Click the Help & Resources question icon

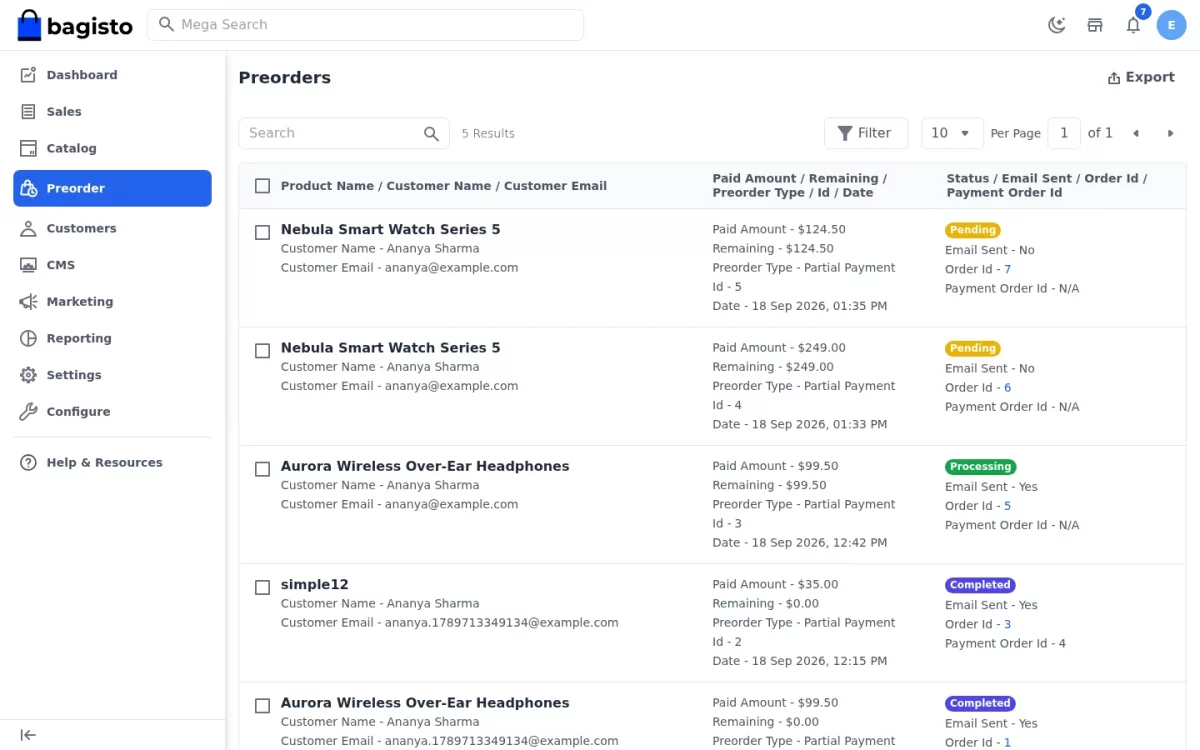[28, 462]
